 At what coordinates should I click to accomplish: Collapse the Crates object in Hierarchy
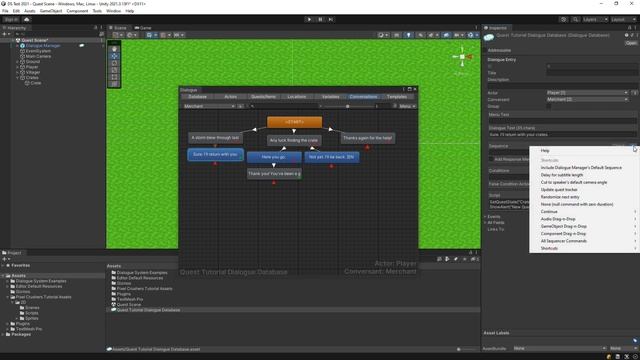[x=18, y=78]
